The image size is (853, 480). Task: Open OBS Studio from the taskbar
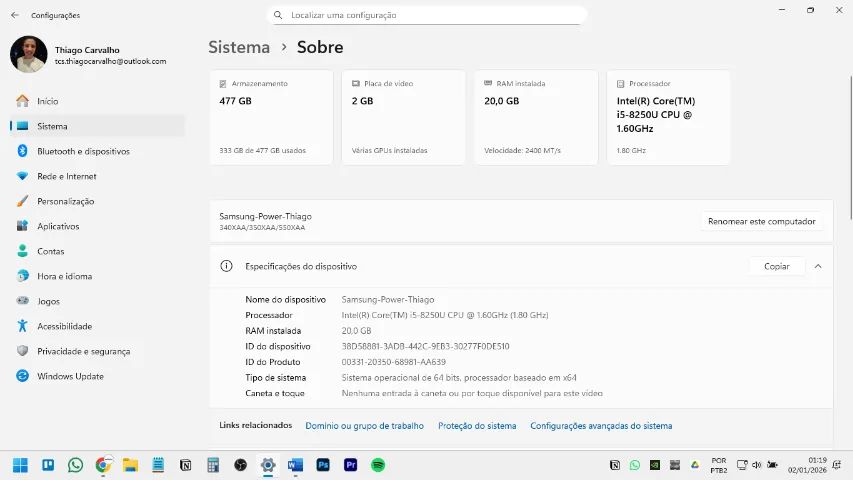click(x=240, y=465)
